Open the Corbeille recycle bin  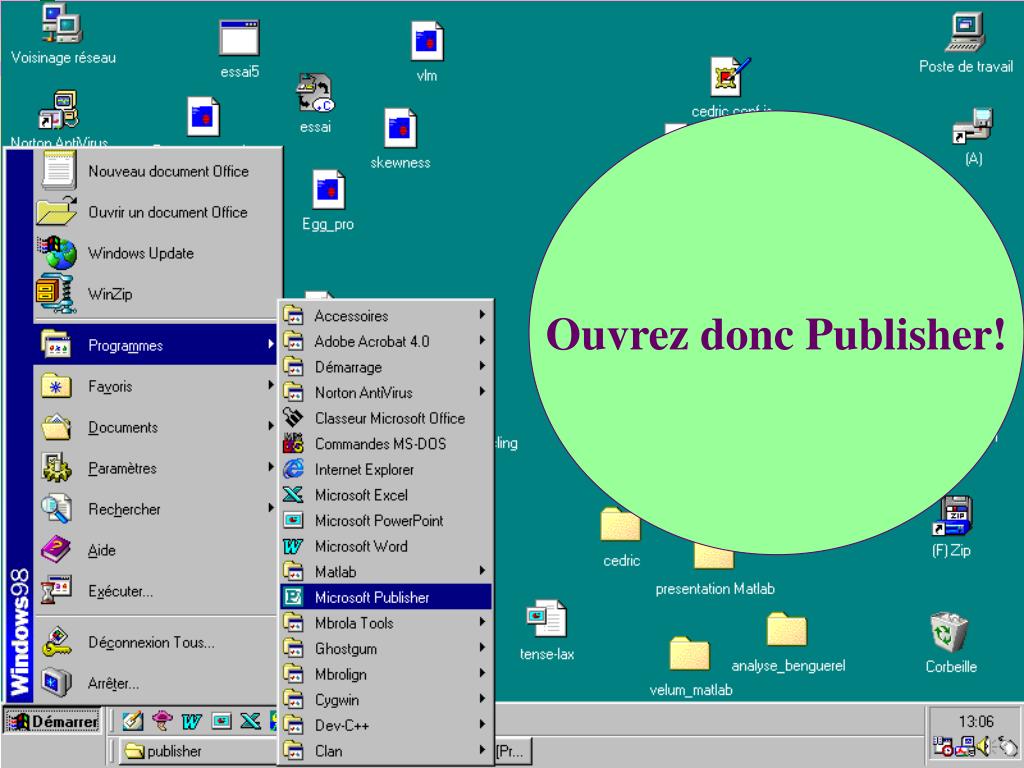click(x=951, y=643)
